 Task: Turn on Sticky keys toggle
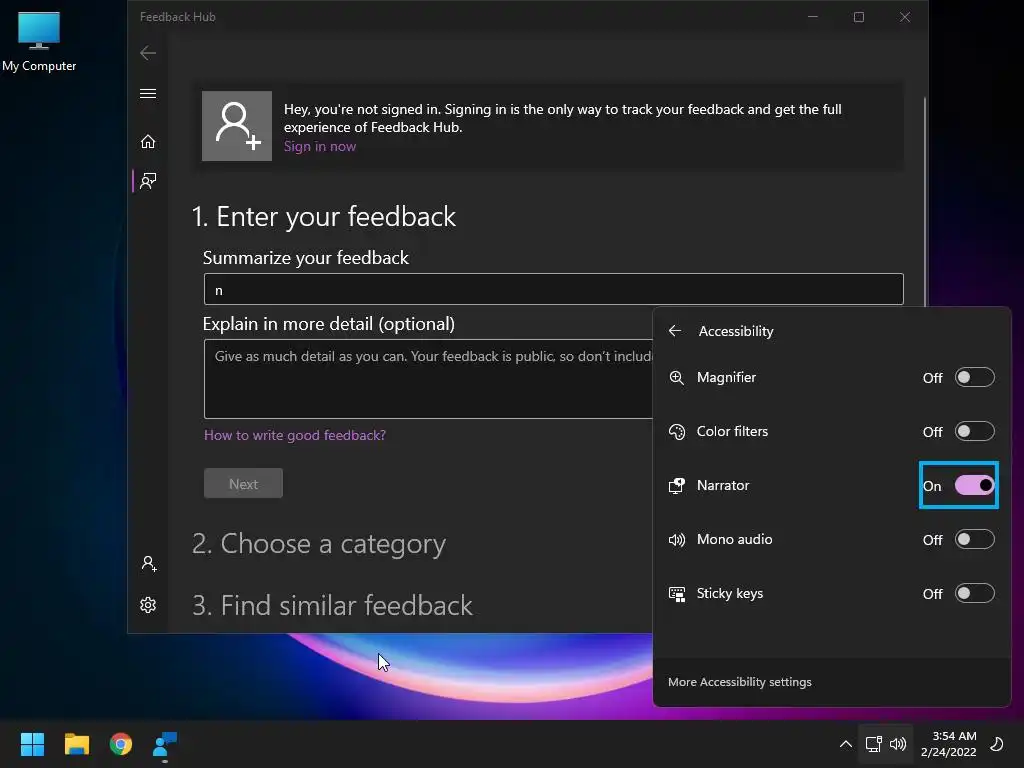974,594
